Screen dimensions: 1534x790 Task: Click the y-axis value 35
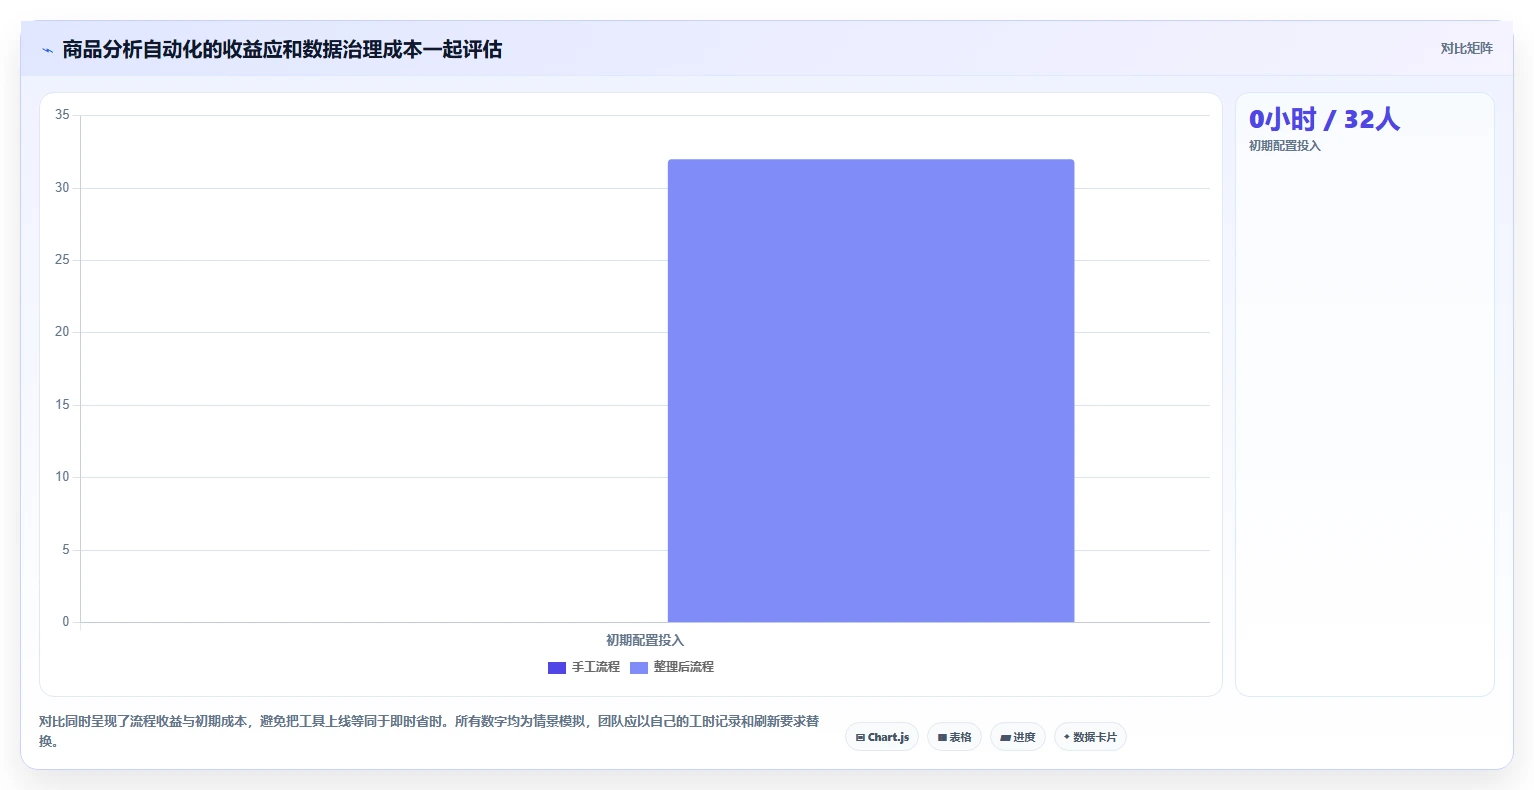pyautogui.click(x=62, y=115)
